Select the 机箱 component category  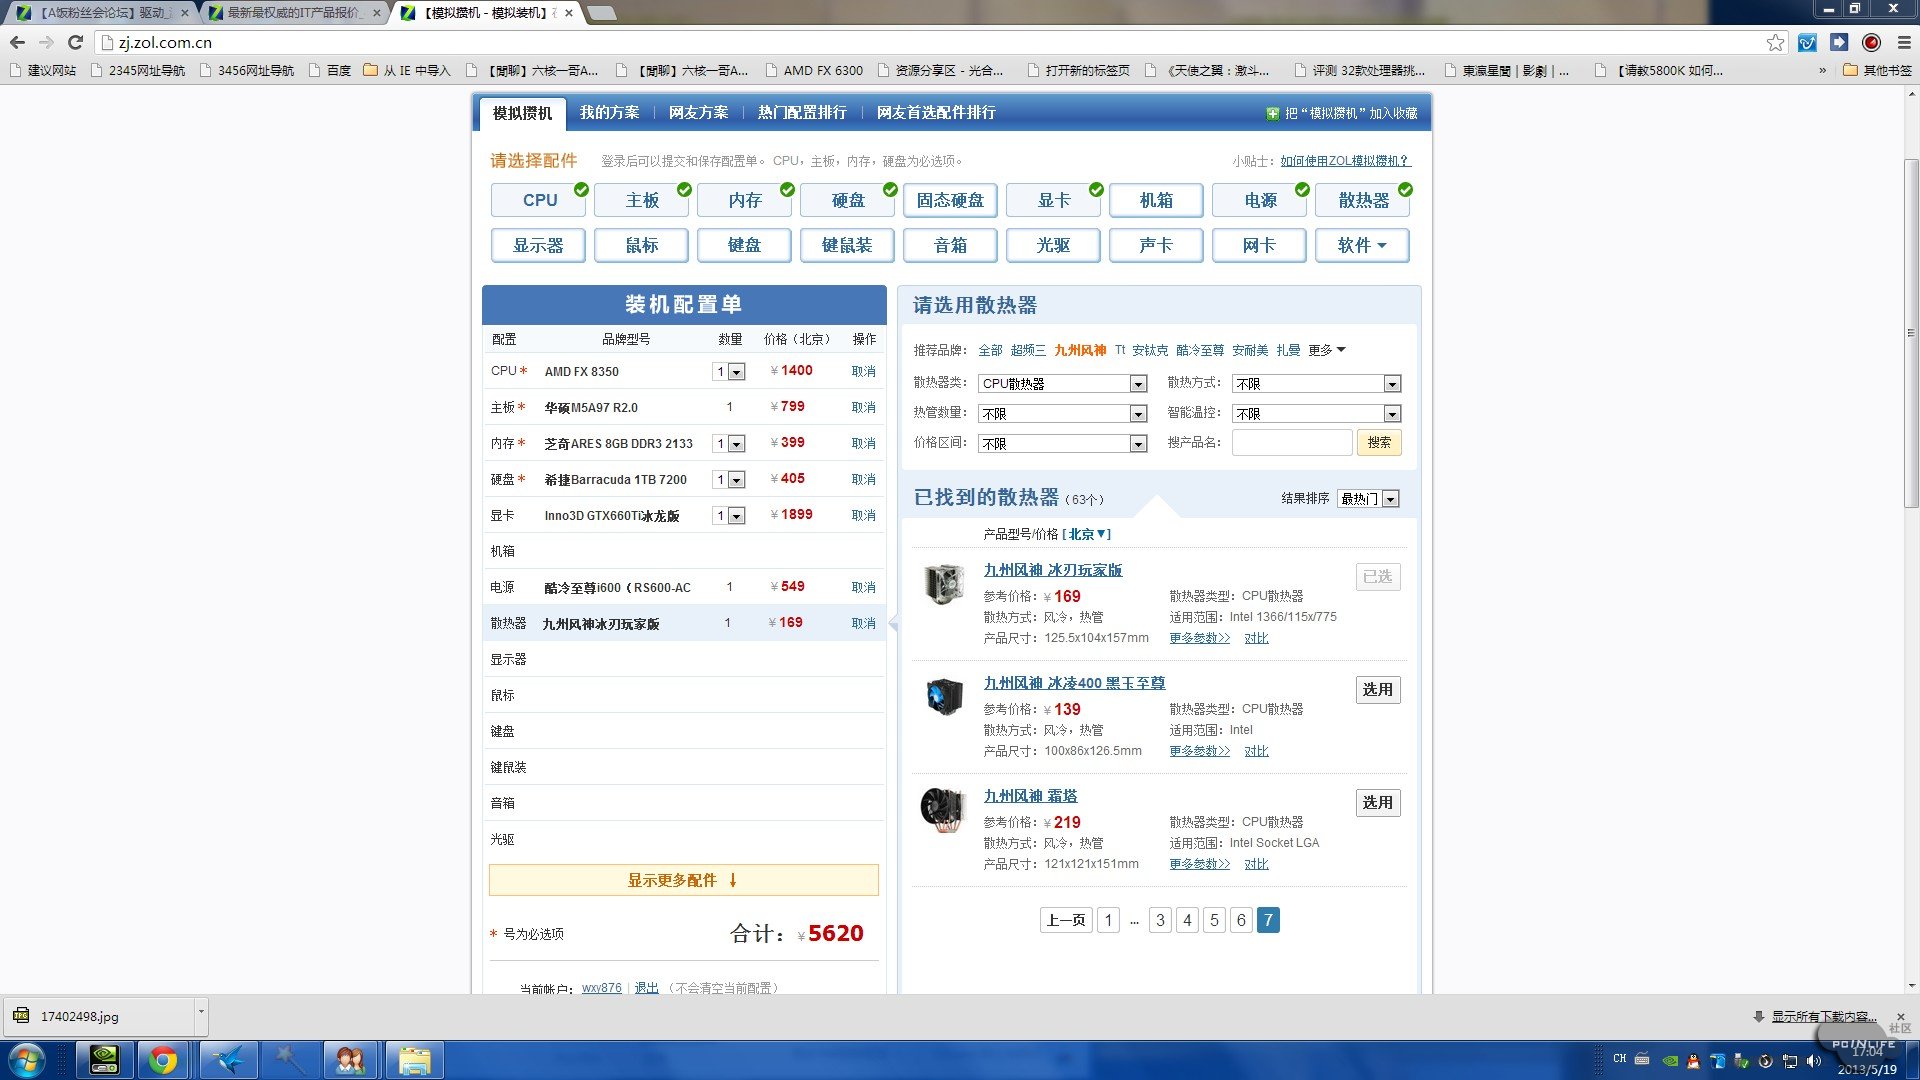1156,200
